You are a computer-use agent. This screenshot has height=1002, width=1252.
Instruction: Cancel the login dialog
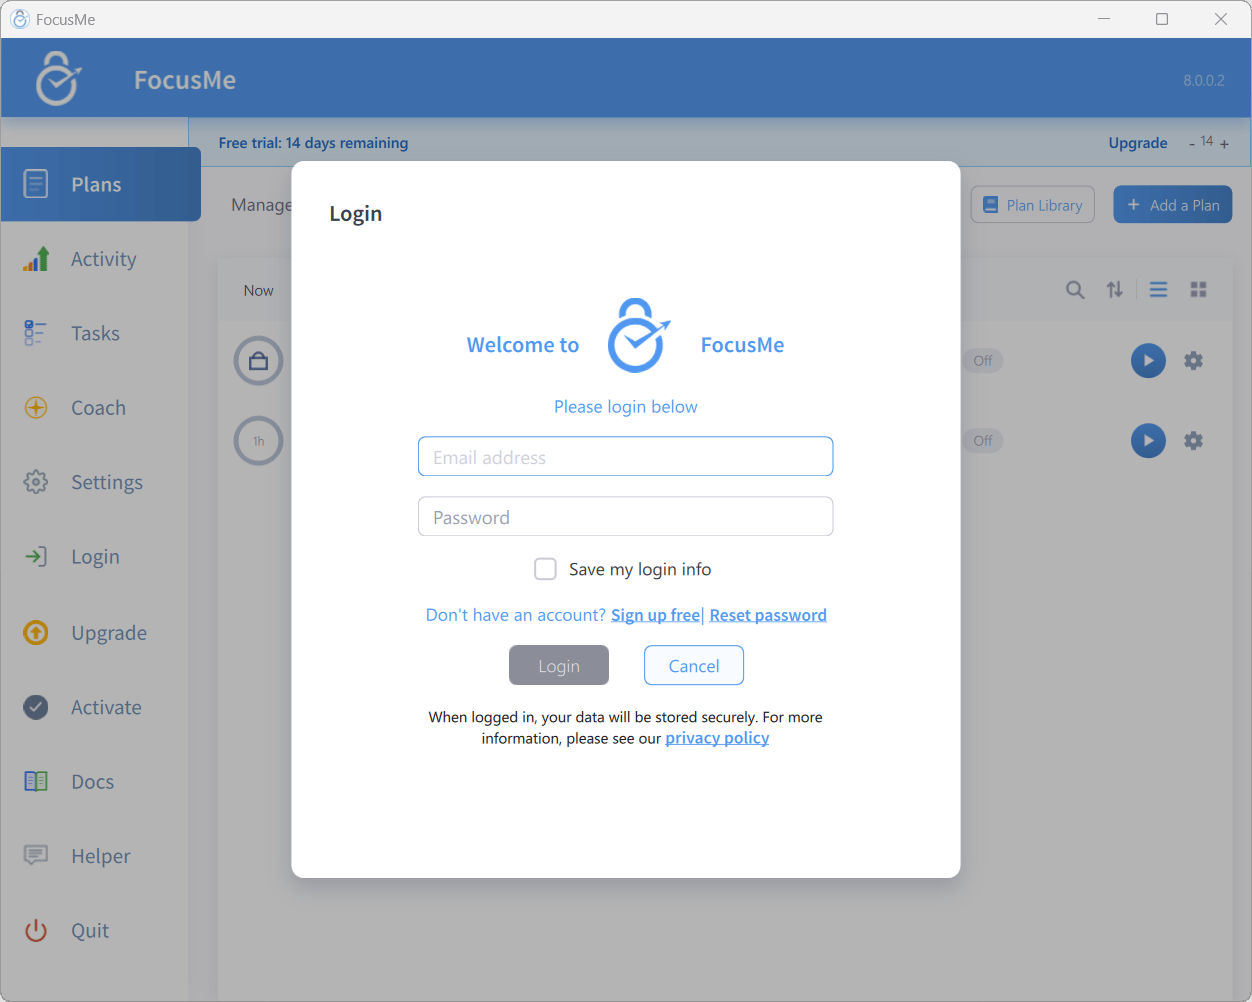tap(694, 665)
